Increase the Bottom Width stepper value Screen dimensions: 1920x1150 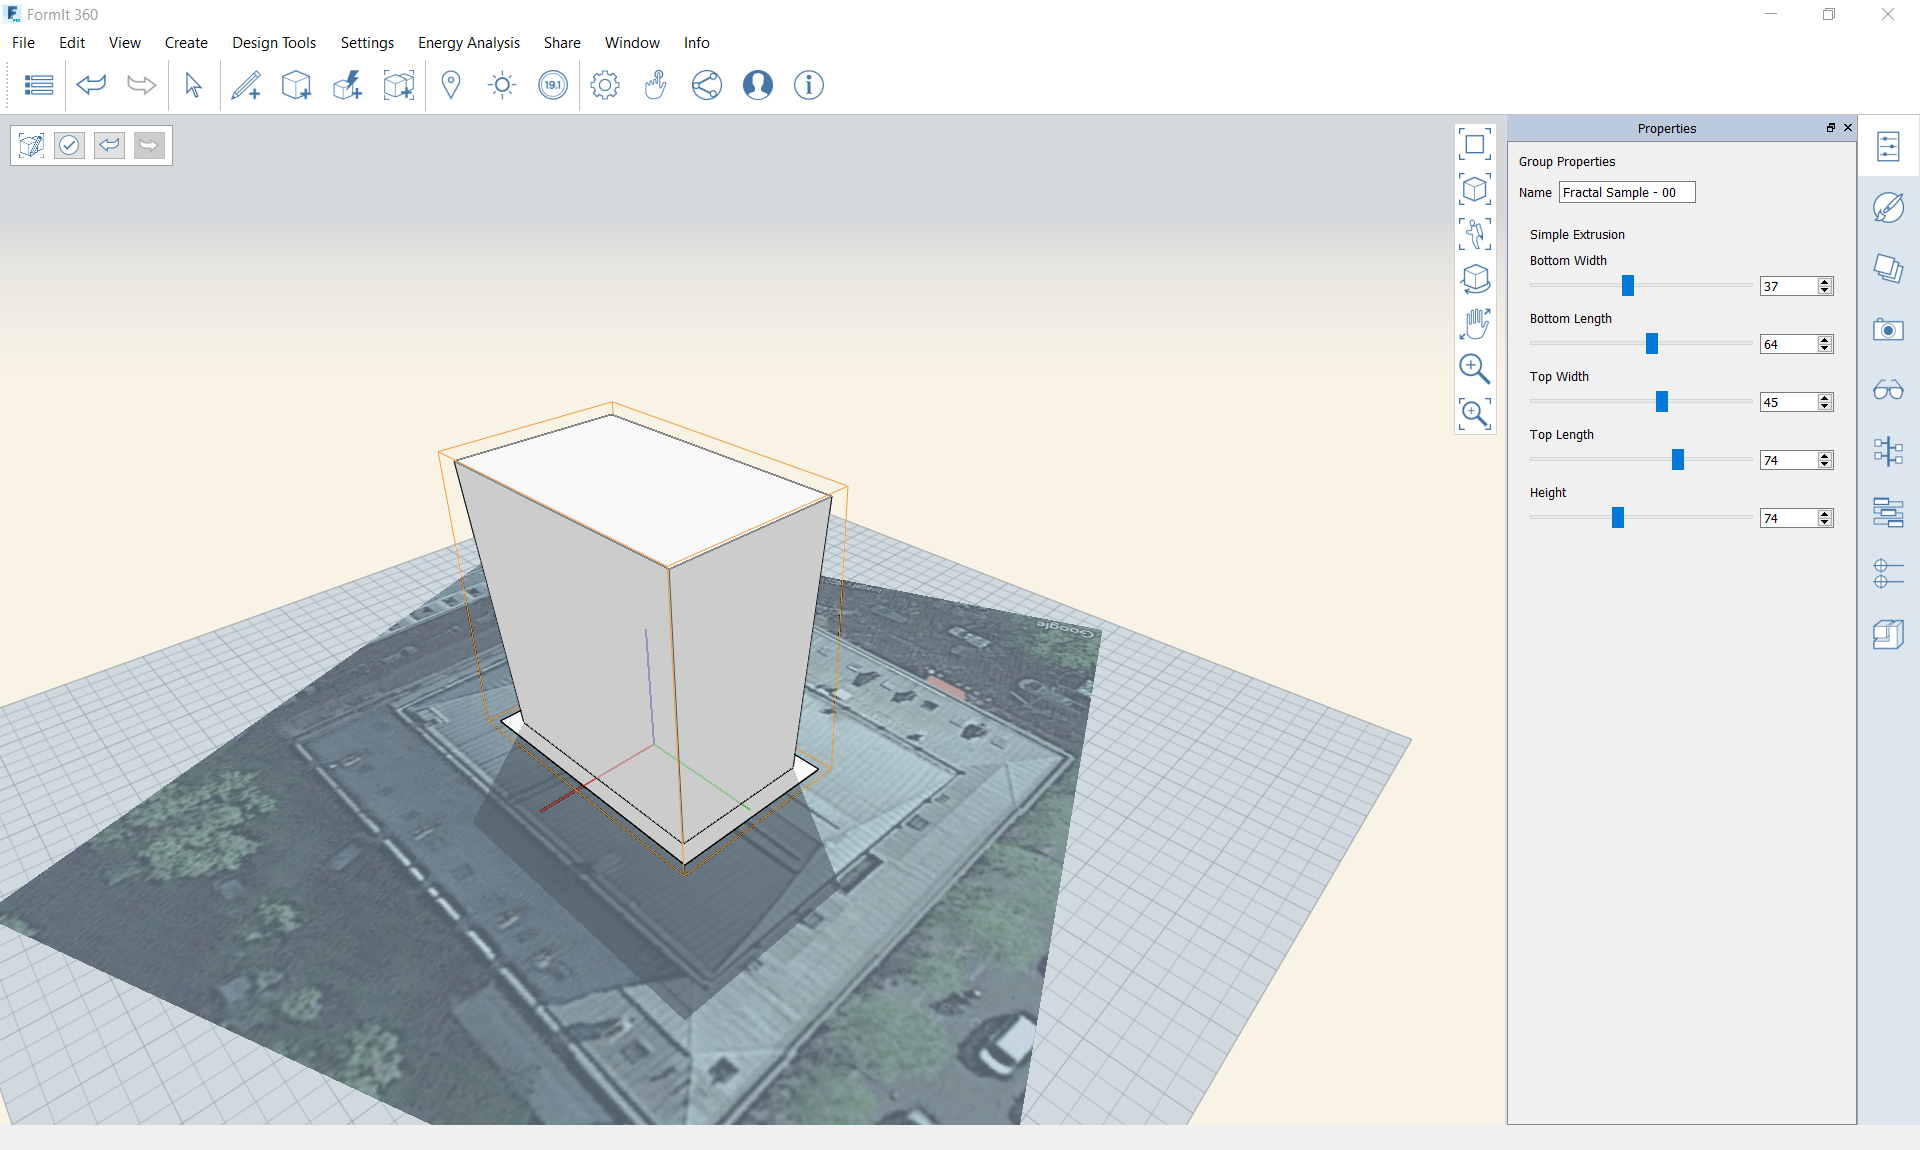pos(1825,282)
